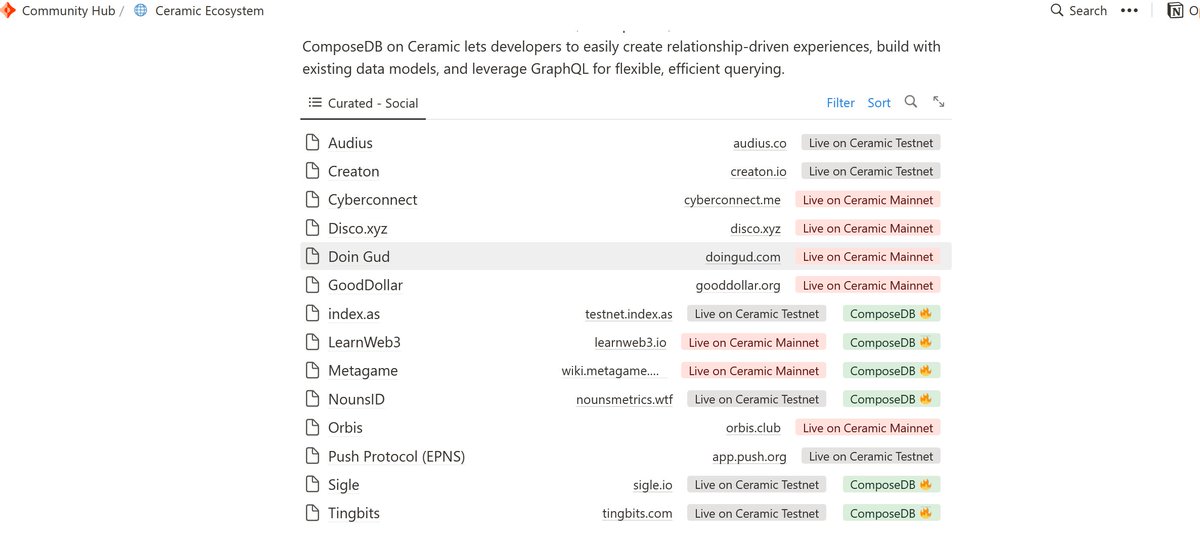
Task: Follow the app.push.org link
Action: tap(749, 456)
